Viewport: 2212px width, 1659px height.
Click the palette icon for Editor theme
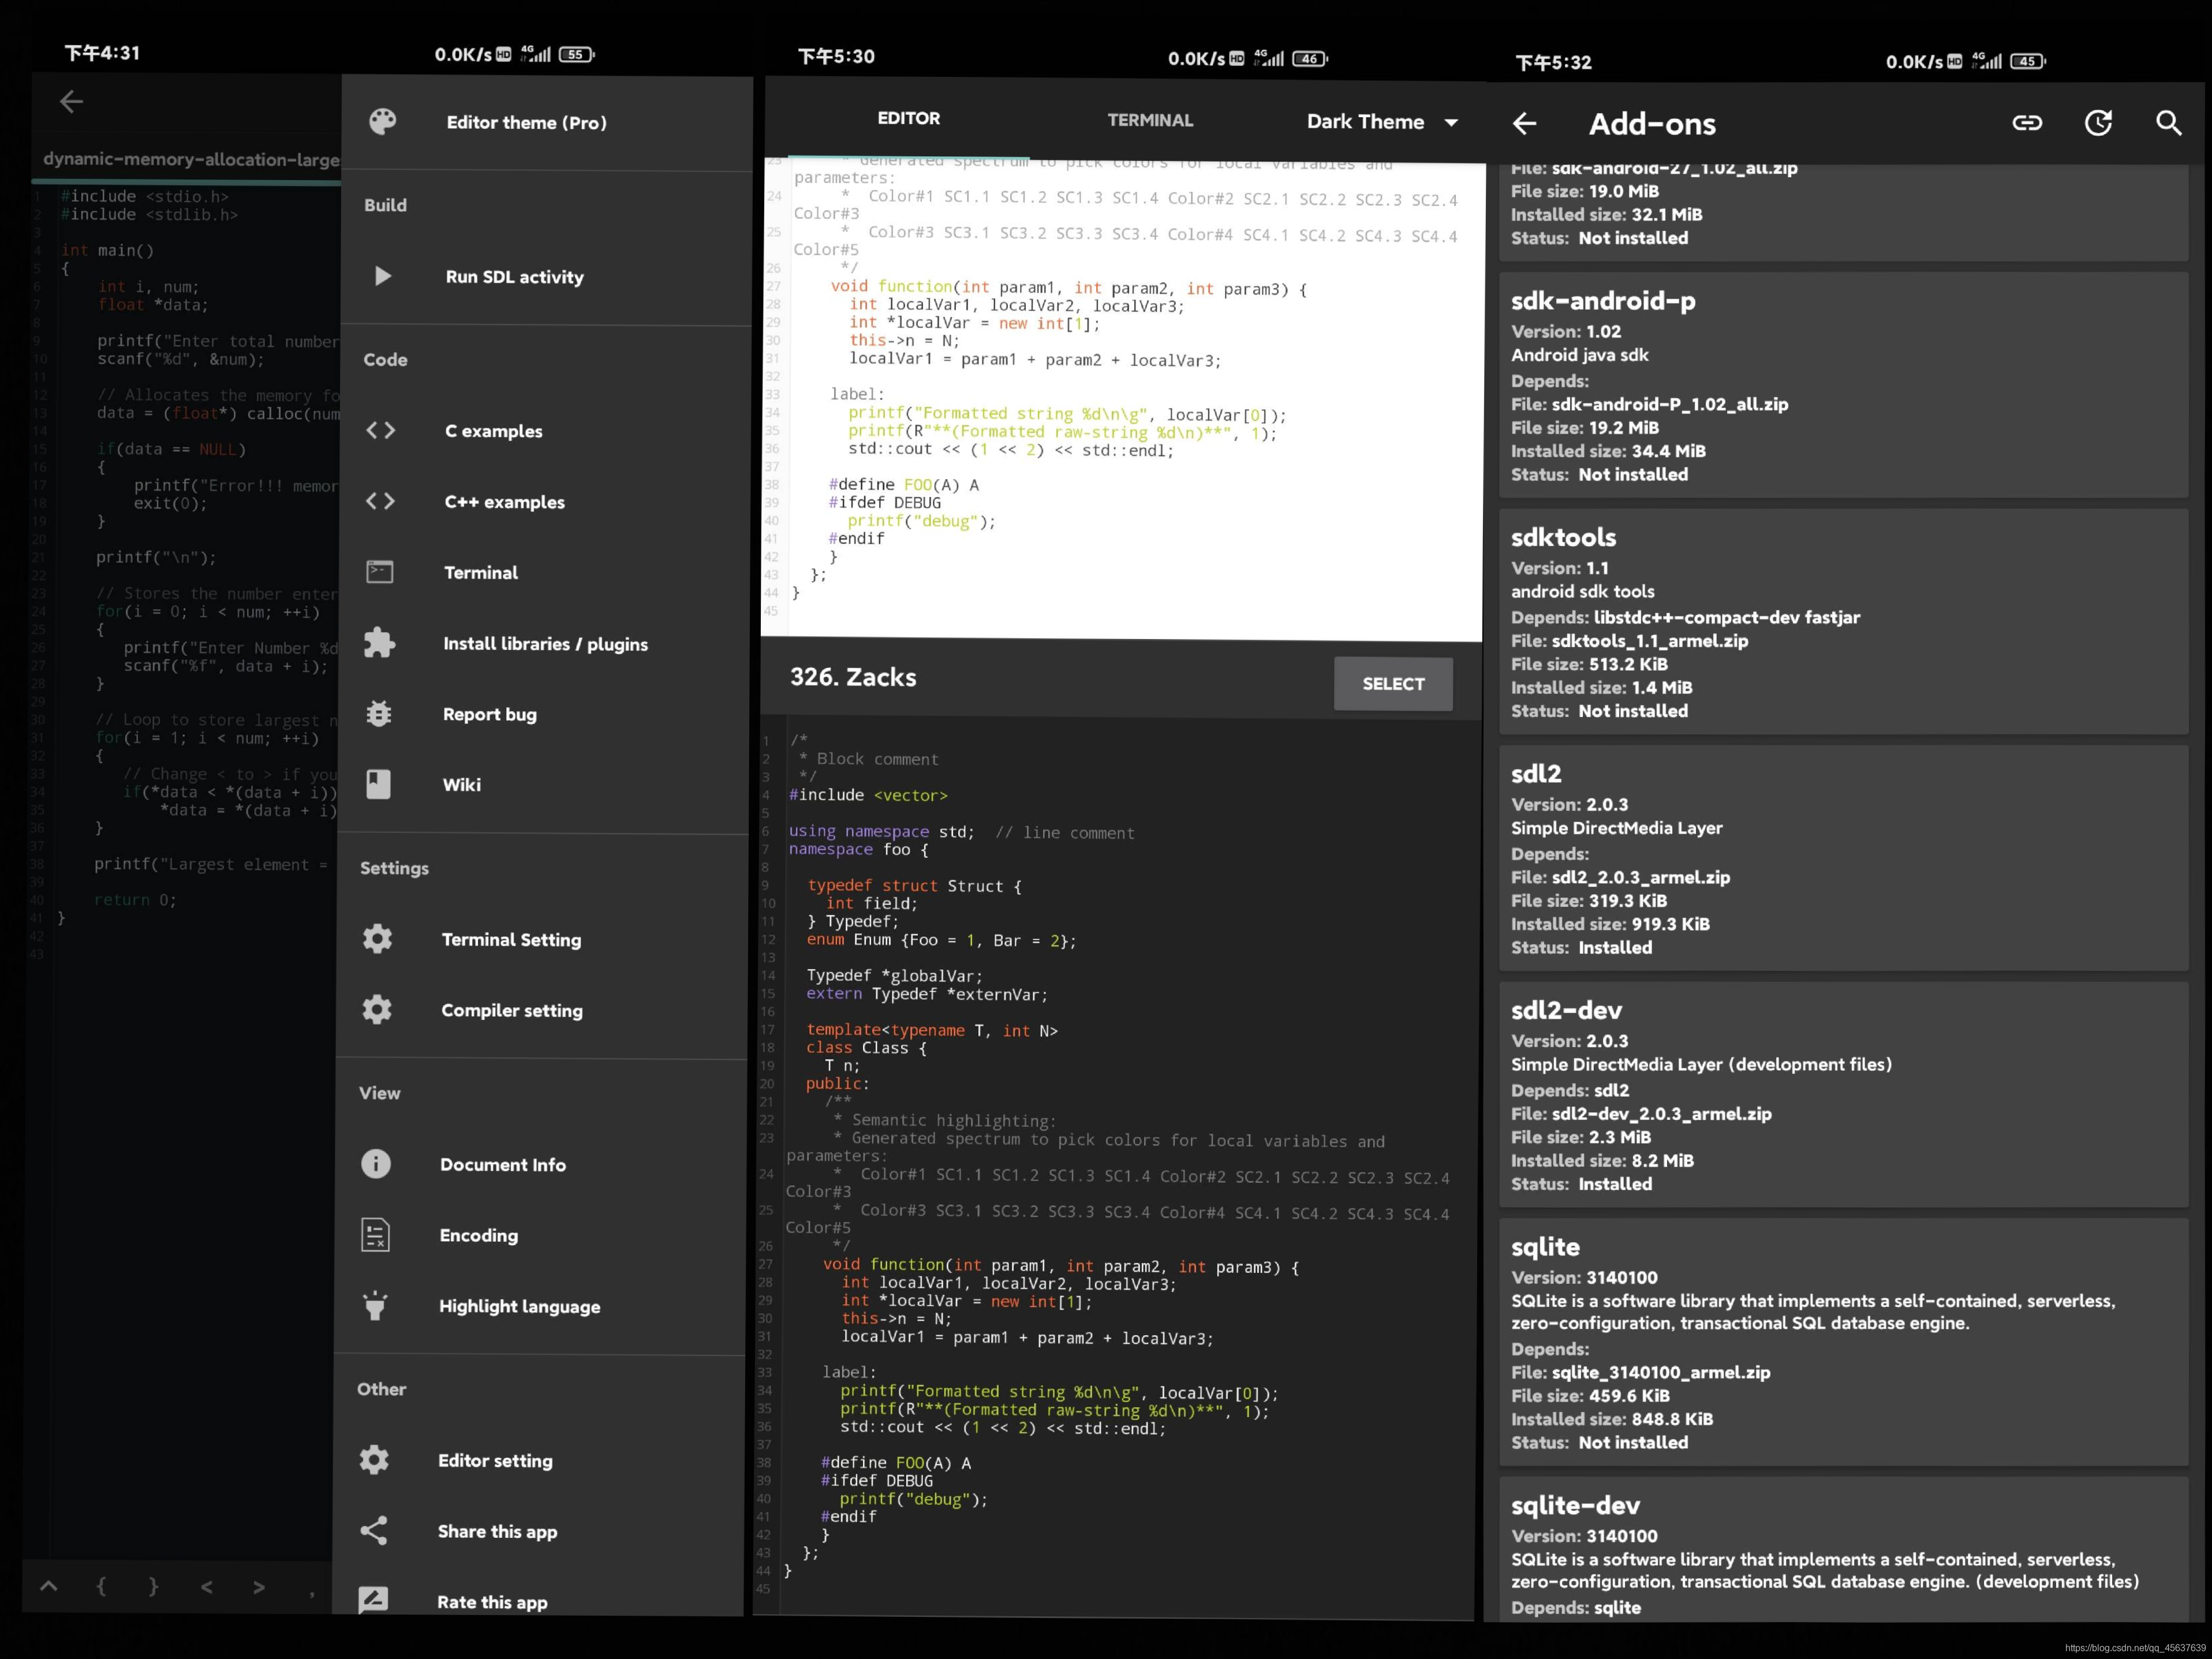point(382,122)
